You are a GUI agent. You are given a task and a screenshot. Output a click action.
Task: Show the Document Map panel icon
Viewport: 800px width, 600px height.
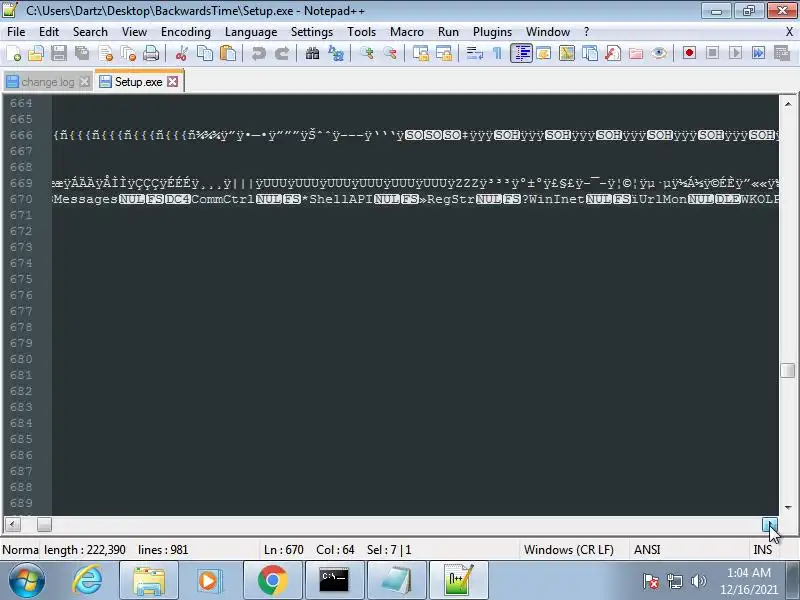(567, 53)
